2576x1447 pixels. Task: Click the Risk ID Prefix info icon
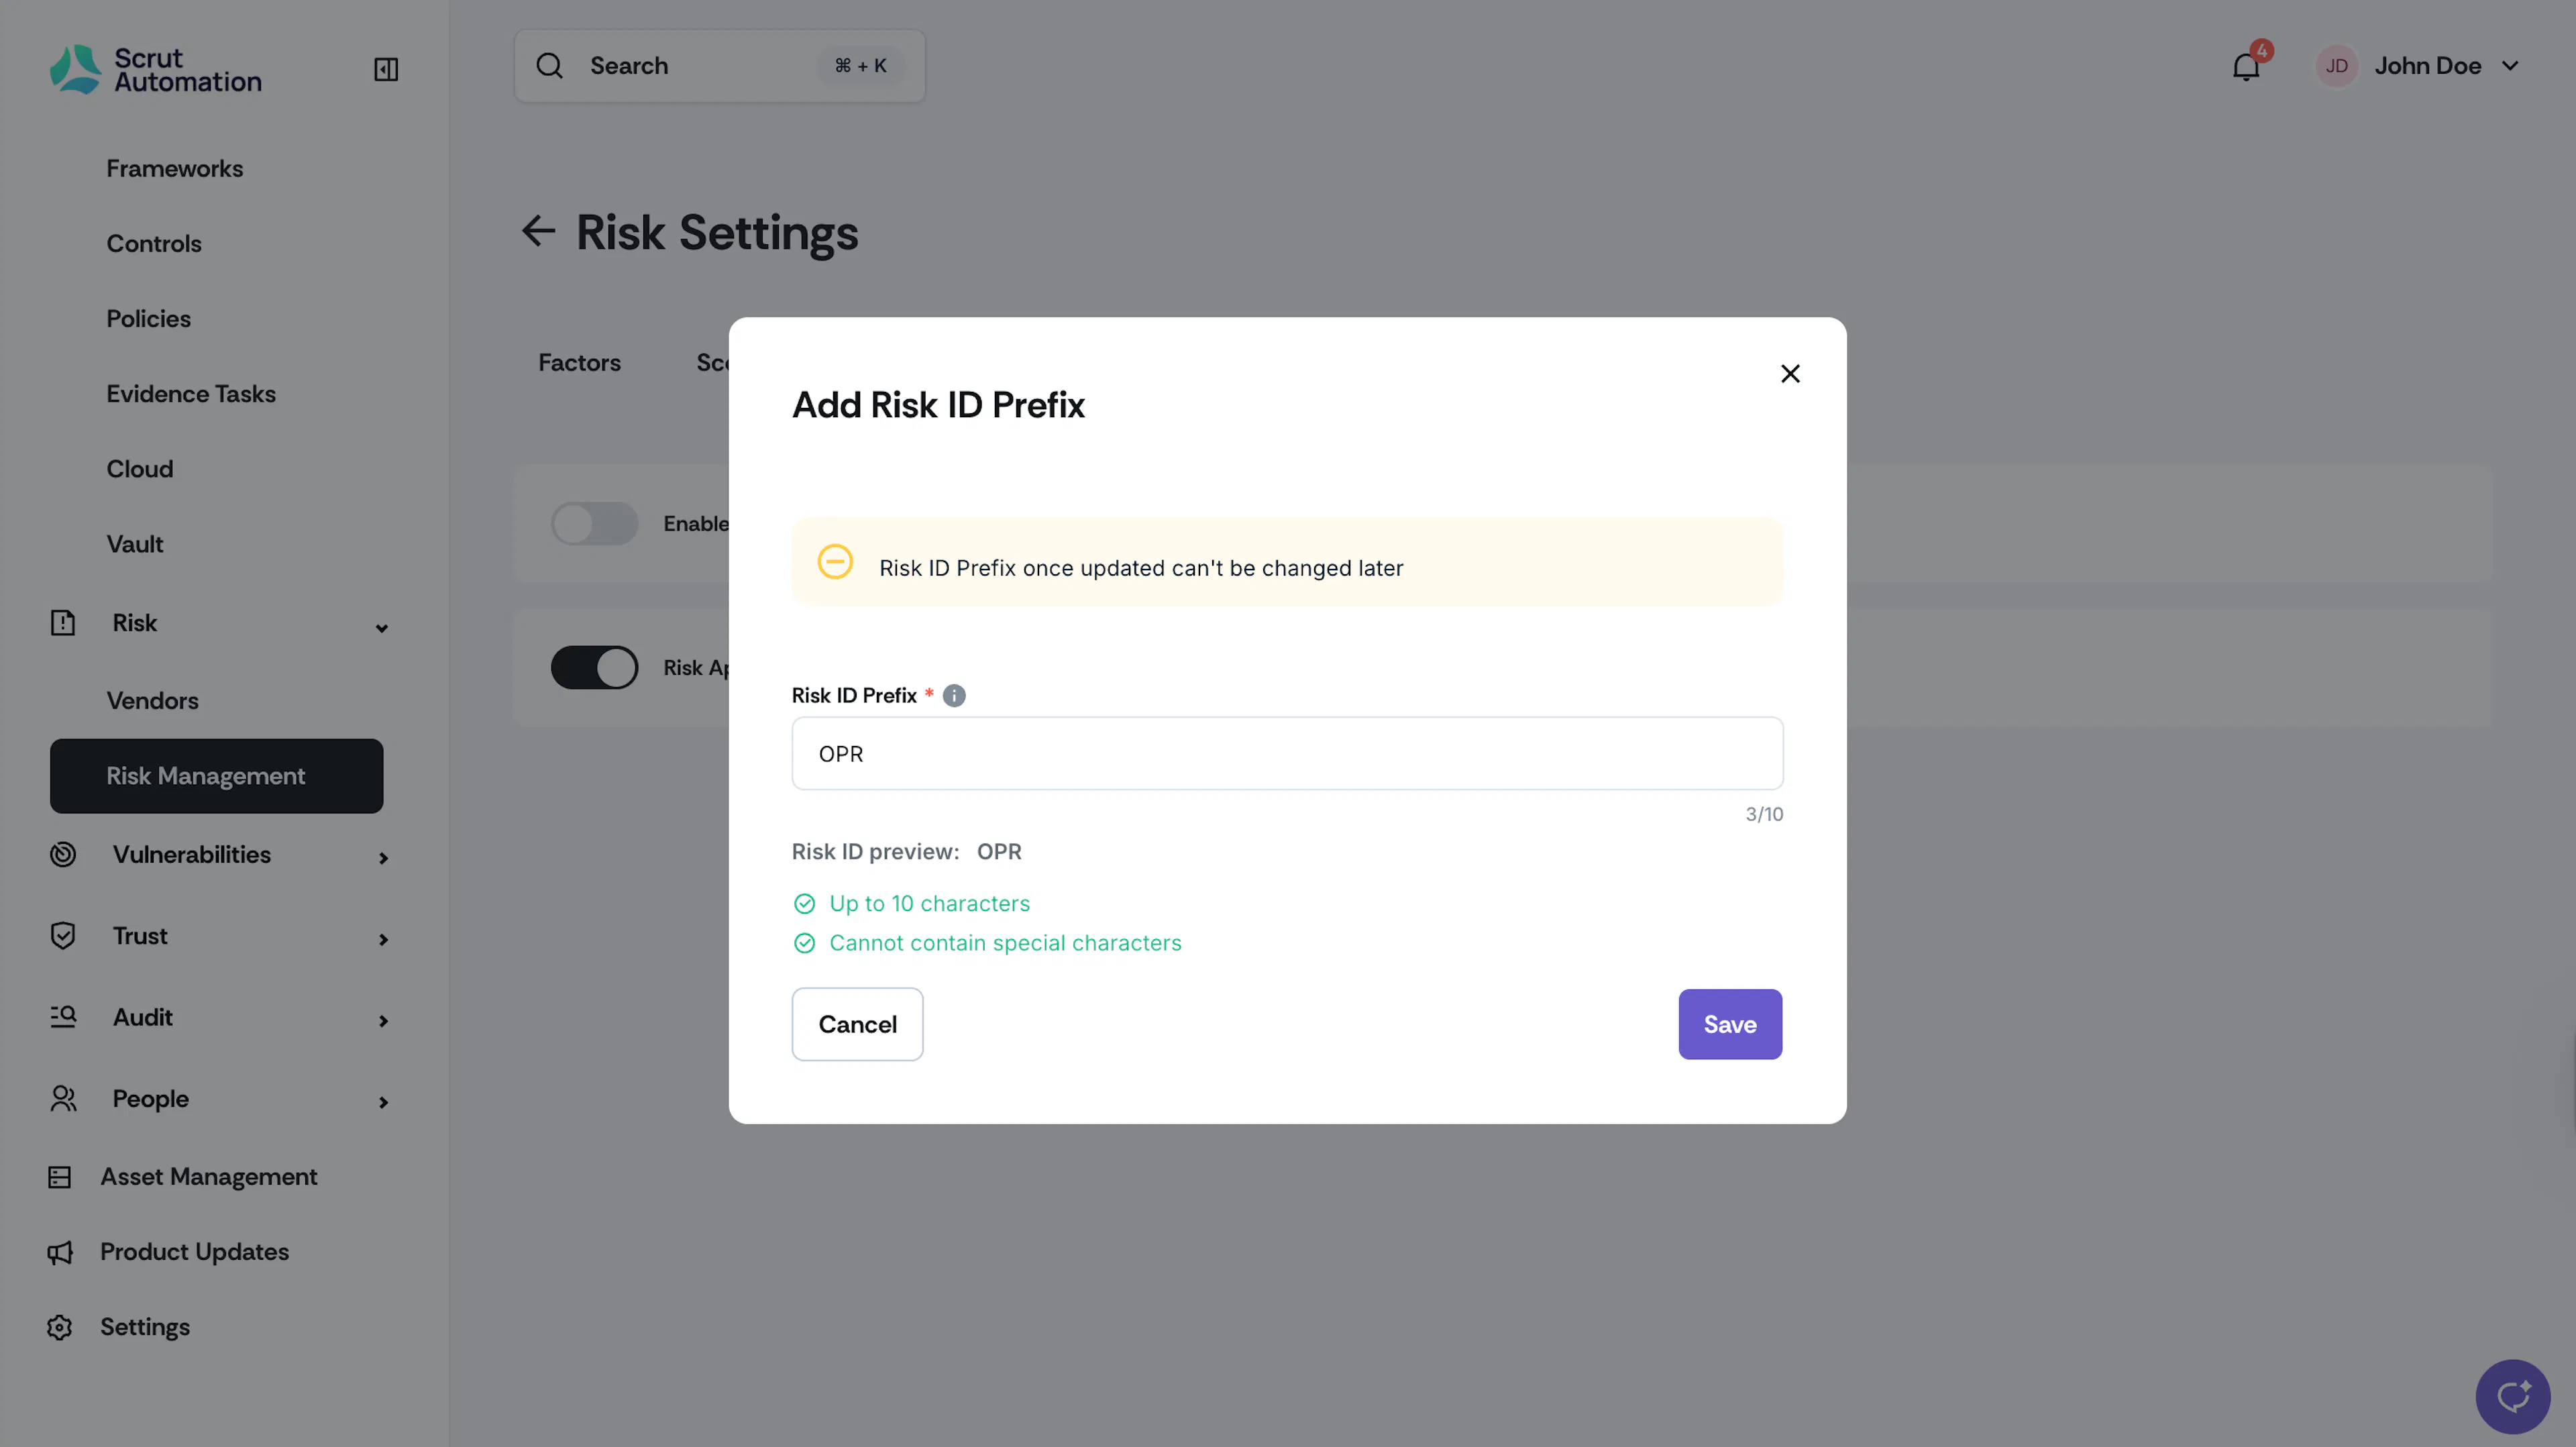click(954, 695)
